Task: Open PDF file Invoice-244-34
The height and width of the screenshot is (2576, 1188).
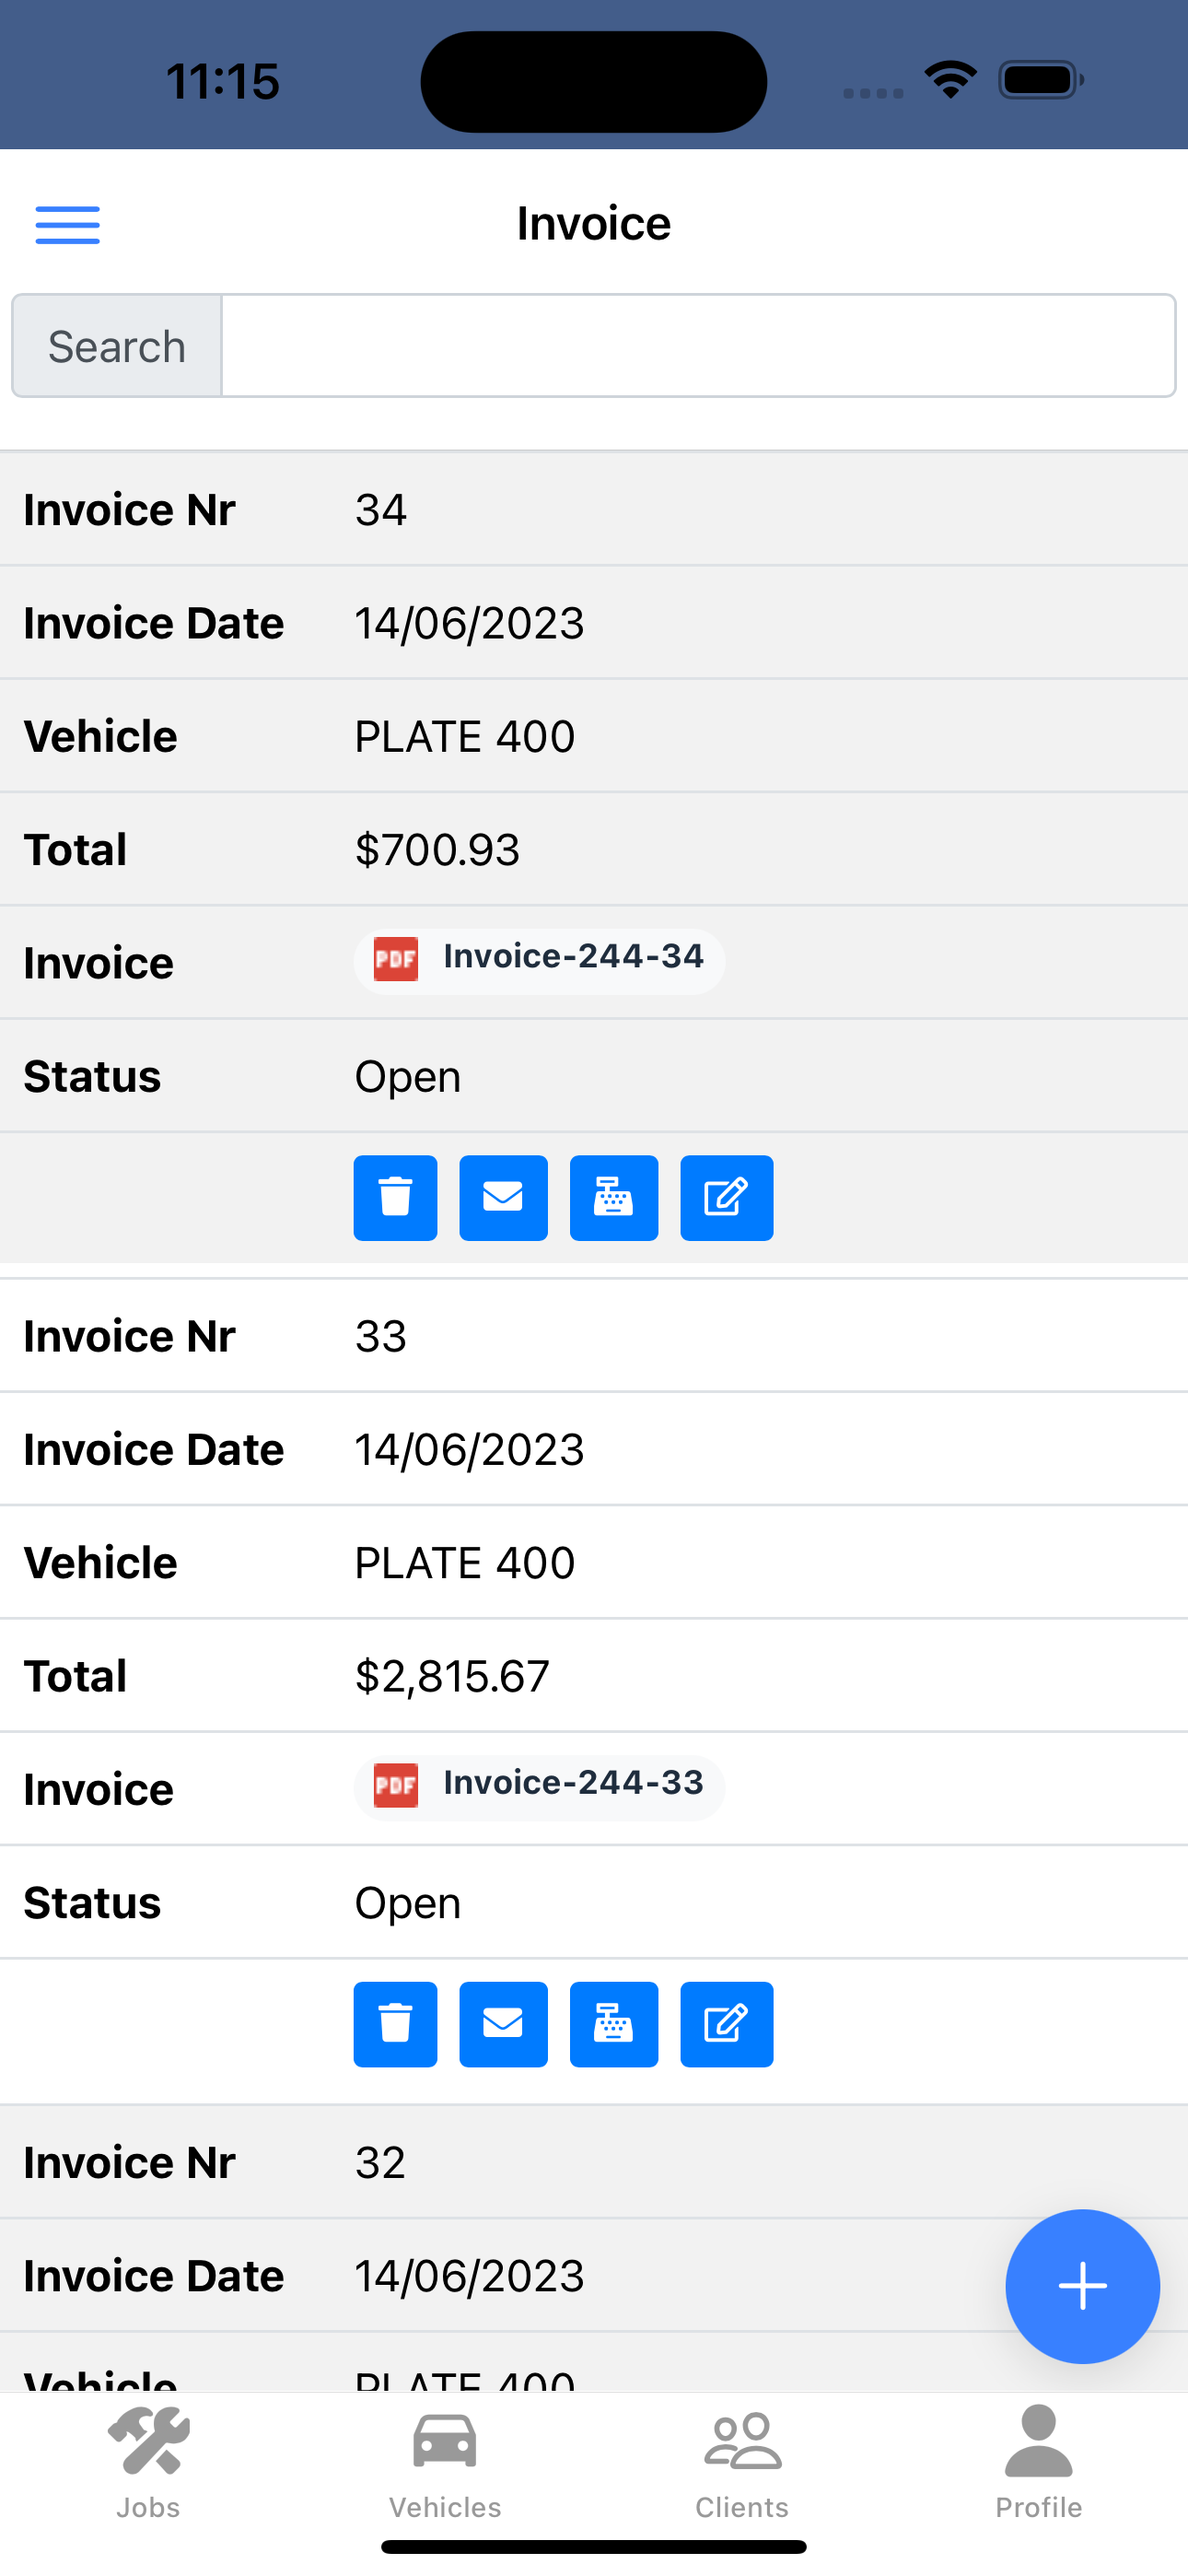Action: pos(537,960)
